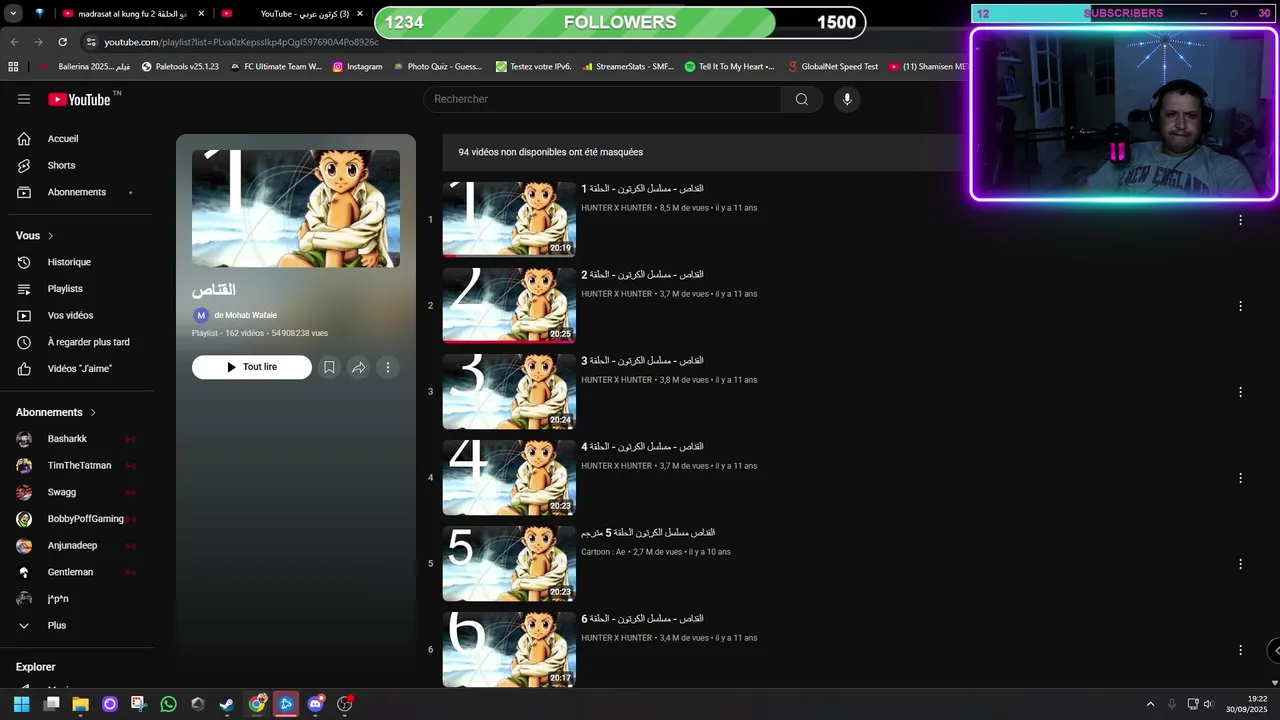This screenshot has width=1280, height=720.
Task: Open the YouTube hamburger guide menu
Action: (x=24, y=99)
